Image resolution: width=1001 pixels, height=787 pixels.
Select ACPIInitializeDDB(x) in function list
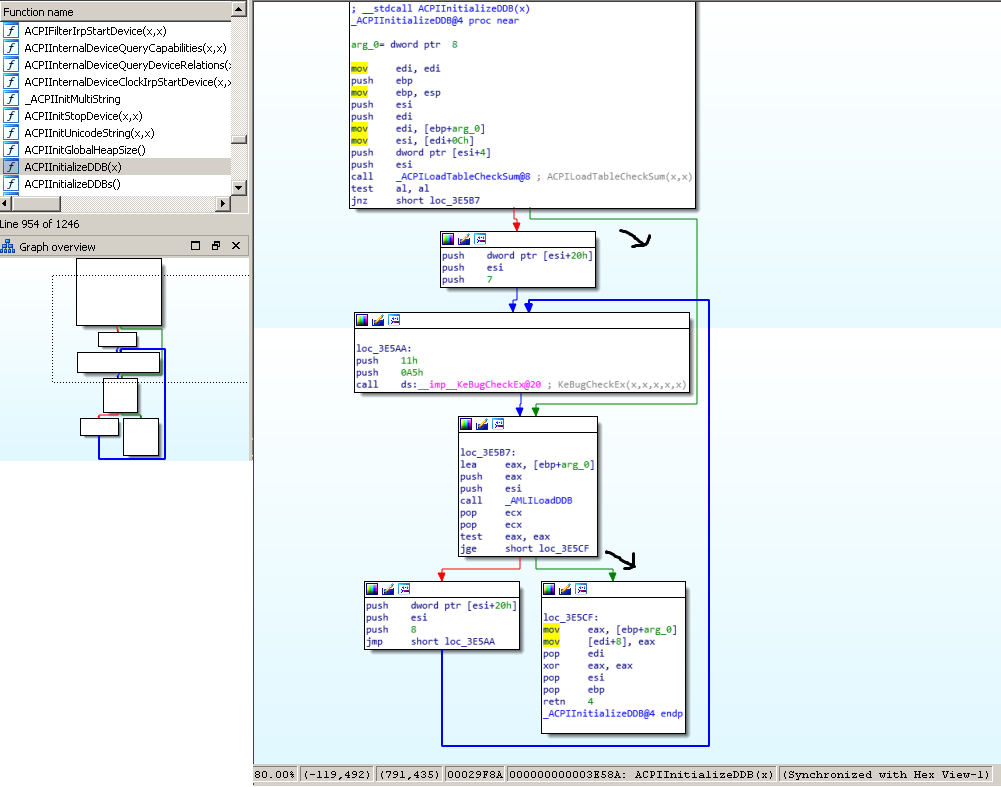(x=73, y=167)
